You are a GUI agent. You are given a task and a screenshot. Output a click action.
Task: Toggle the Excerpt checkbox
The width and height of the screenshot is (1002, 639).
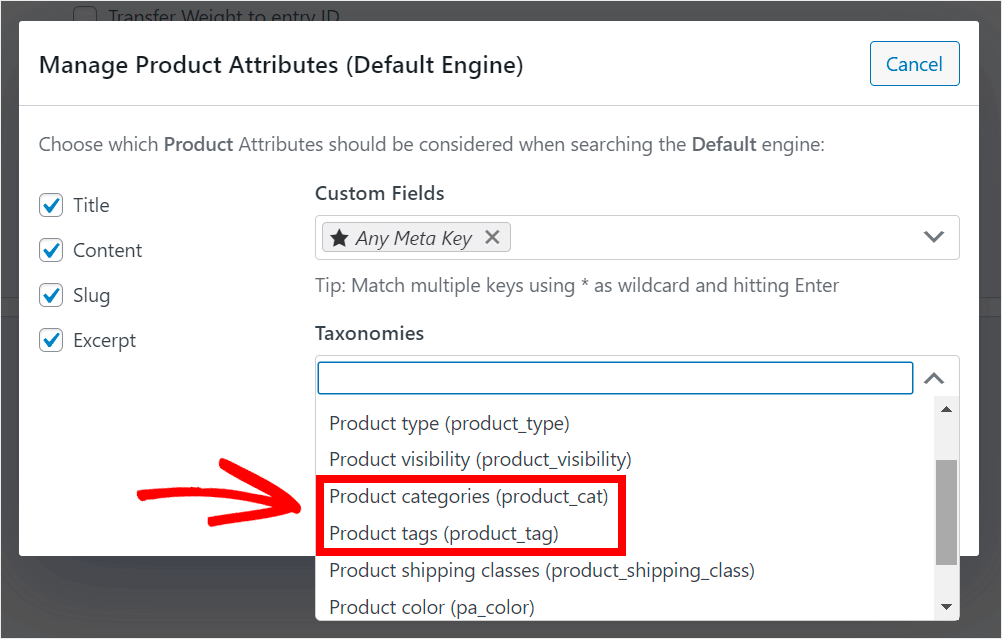point(51,341)
